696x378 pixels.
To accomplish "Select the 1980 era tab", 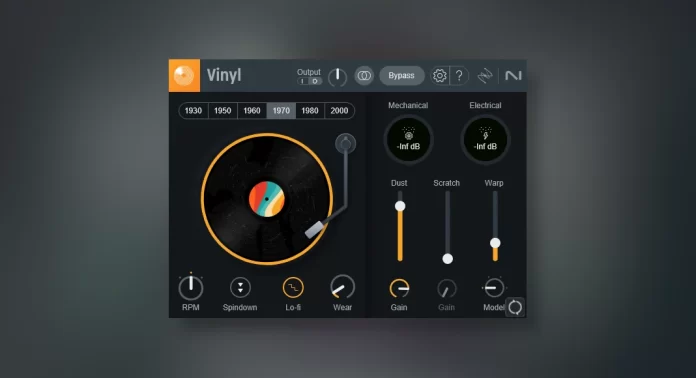I will [310, 110].
